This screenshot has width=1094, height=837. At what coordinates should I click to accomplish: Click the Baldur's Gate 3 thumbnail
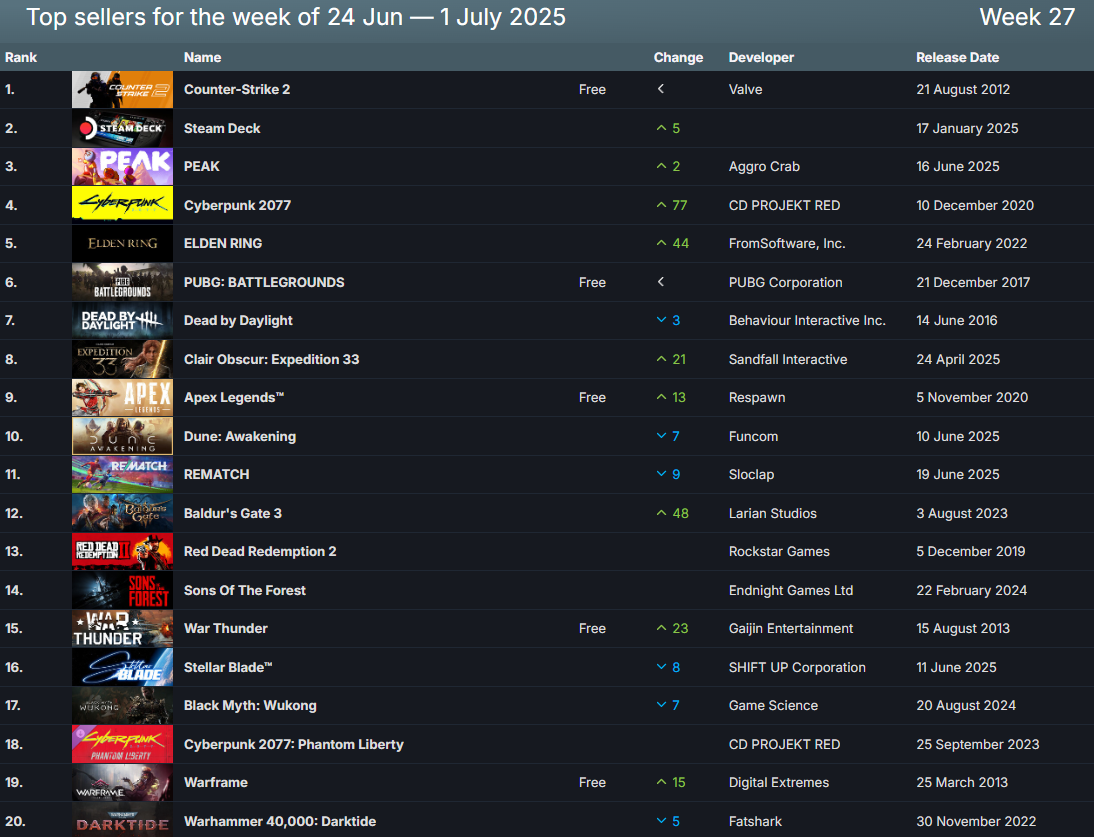pyautogui.click(x=122, y=513)
